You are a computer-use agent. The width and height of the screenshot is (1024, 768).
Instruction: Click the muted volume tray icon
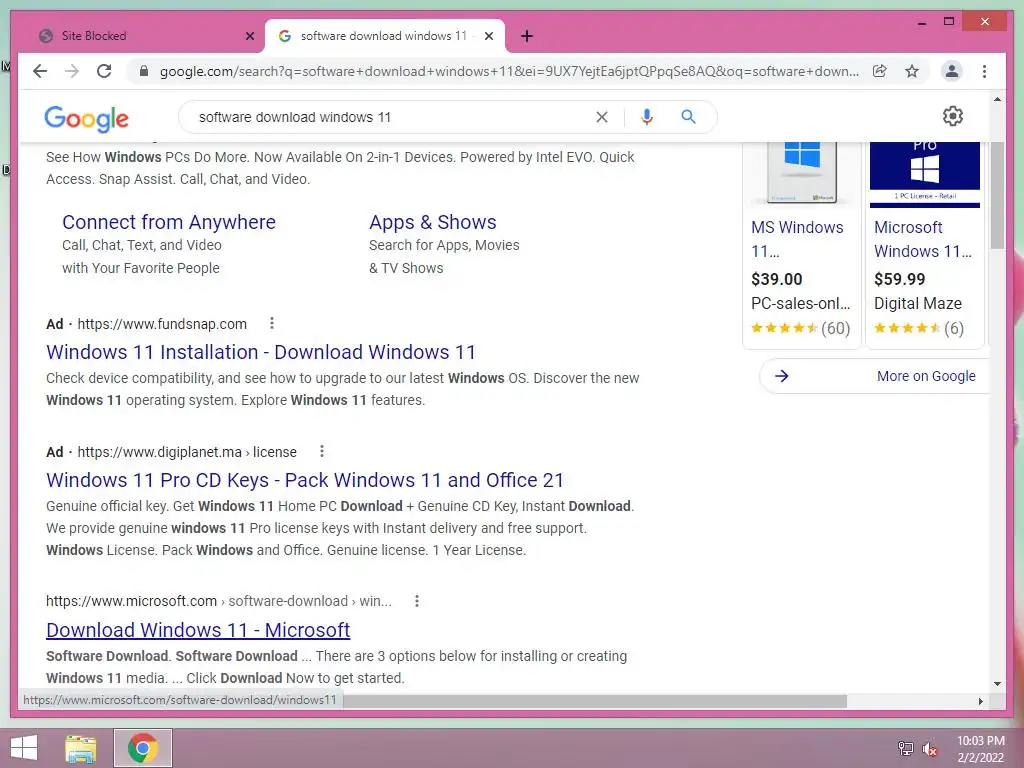(x=929, y=748)
